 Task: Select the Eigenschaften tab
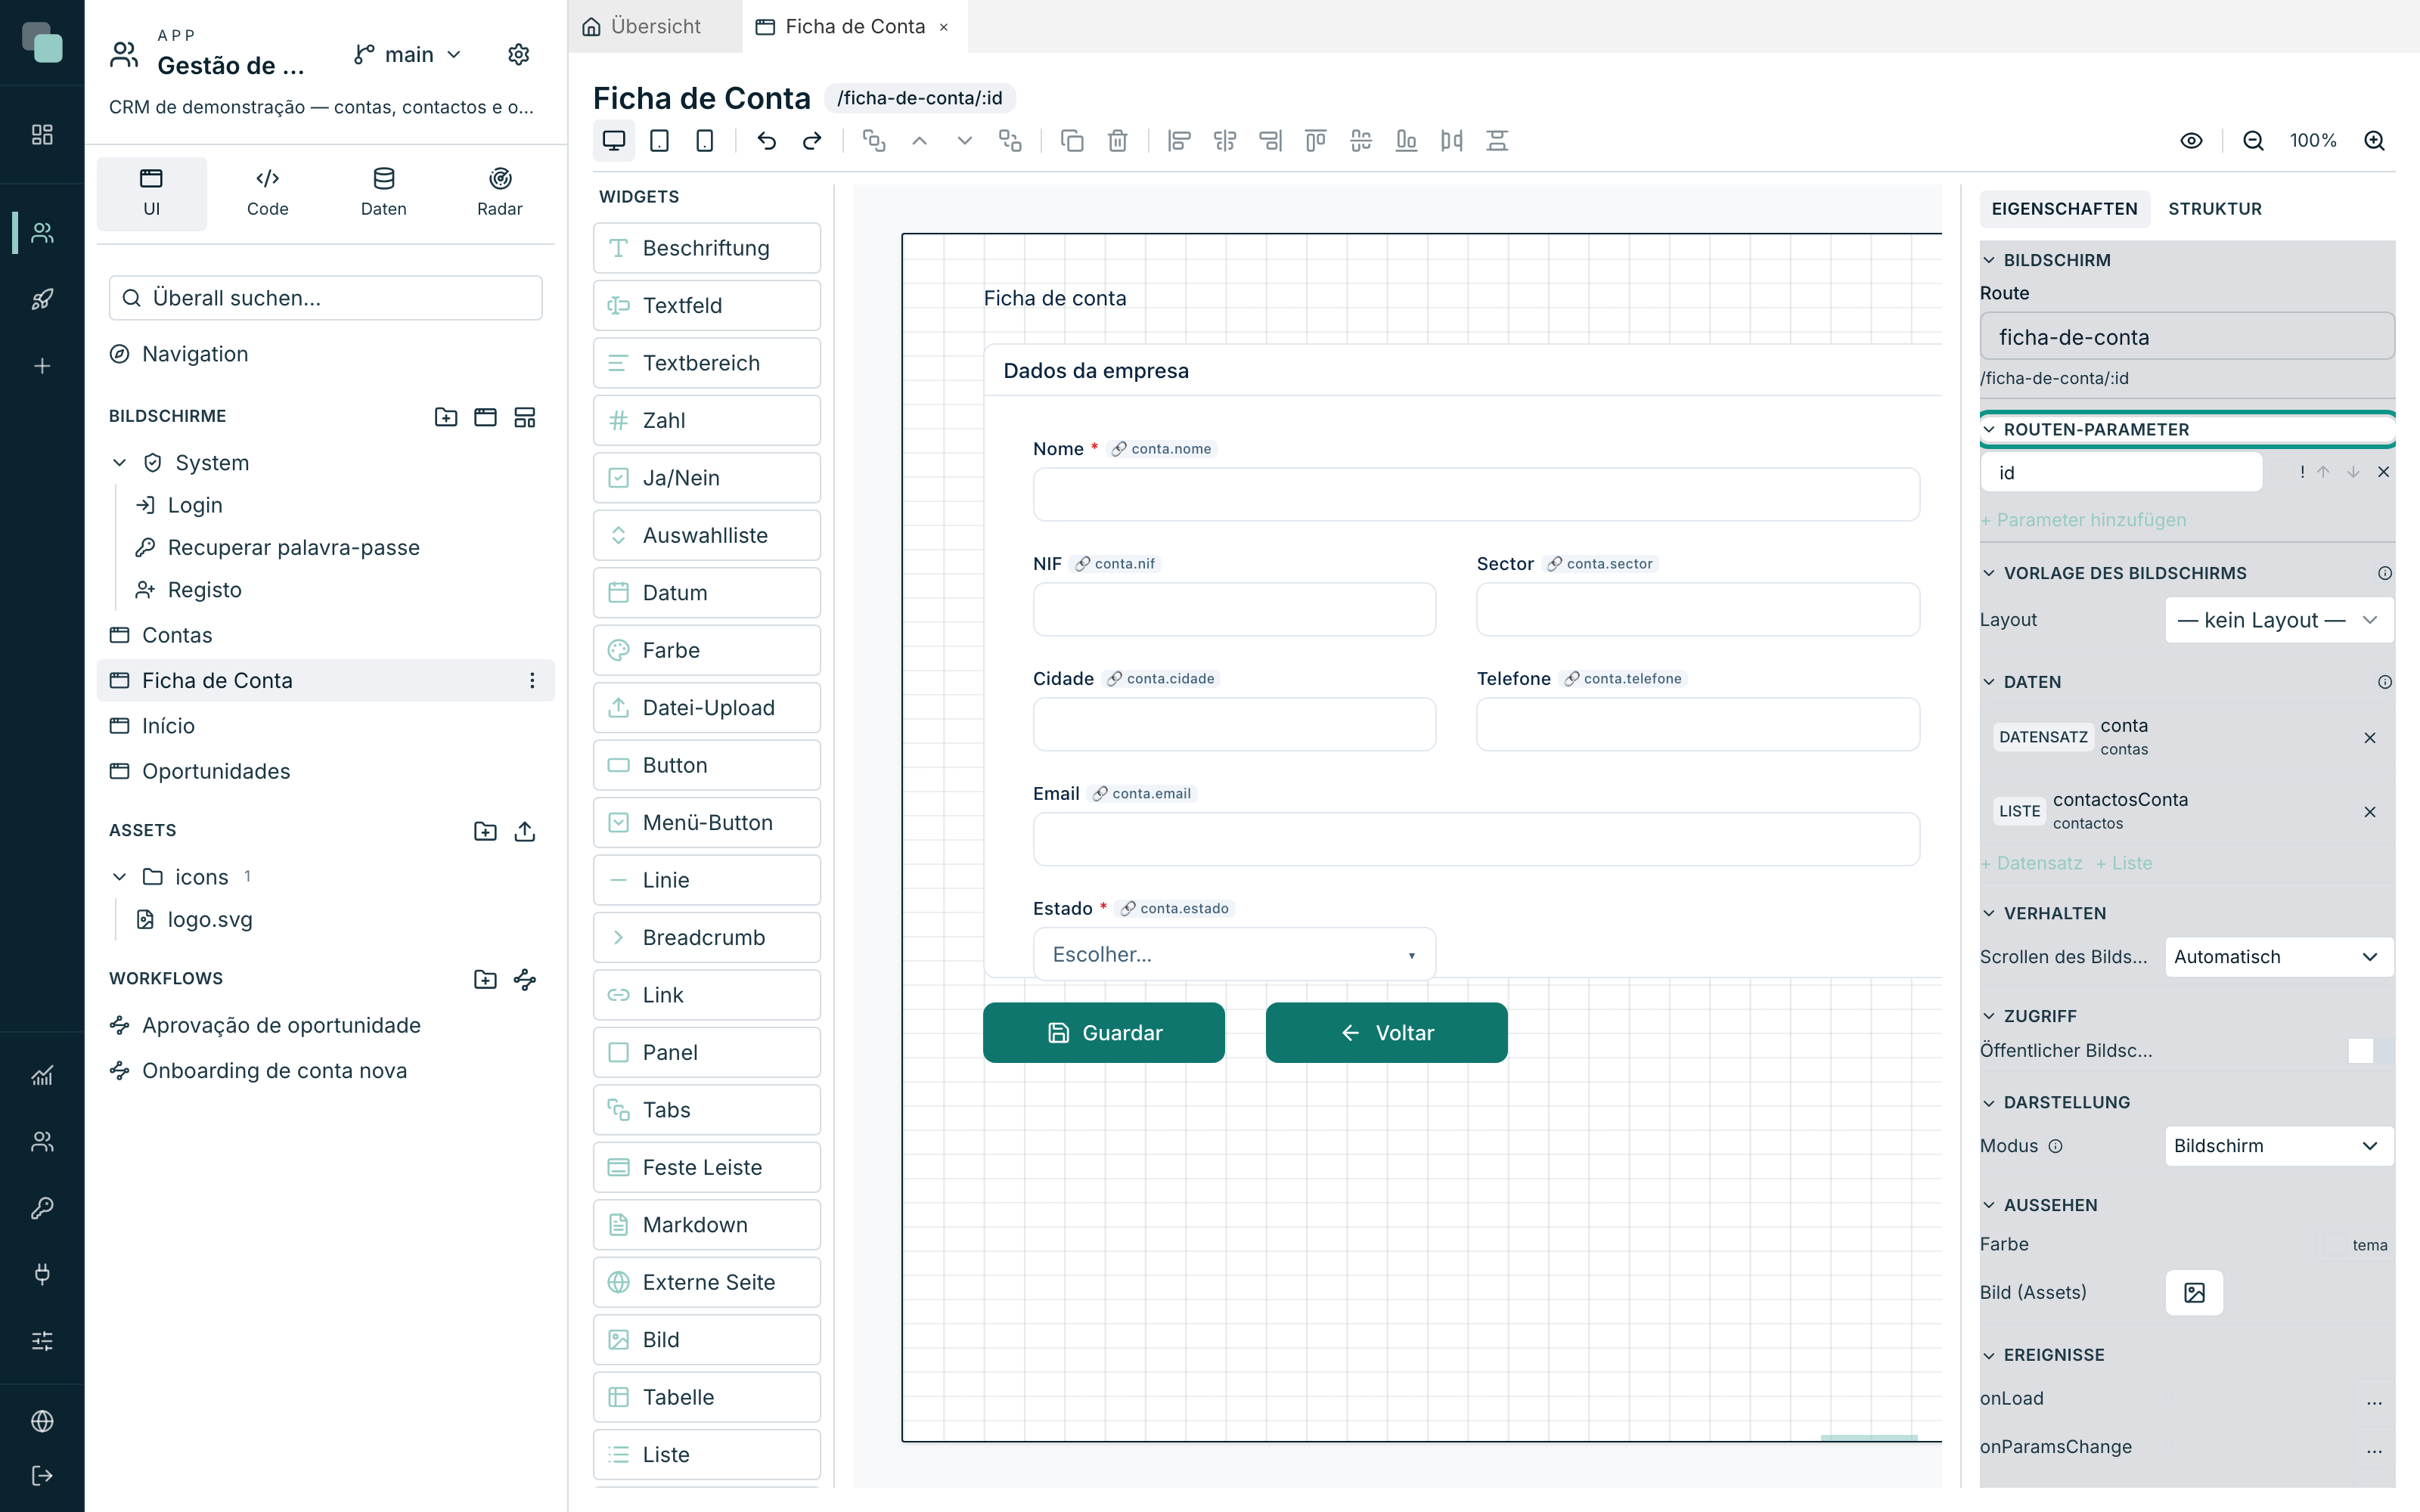(x=2064, y=208)
